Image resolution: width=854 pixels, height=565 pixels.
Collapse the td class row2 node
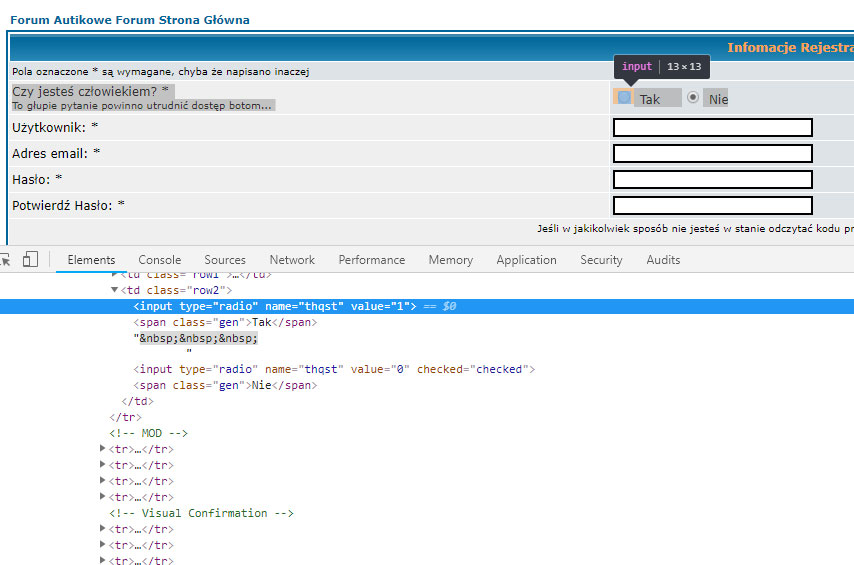coord(114,290)
